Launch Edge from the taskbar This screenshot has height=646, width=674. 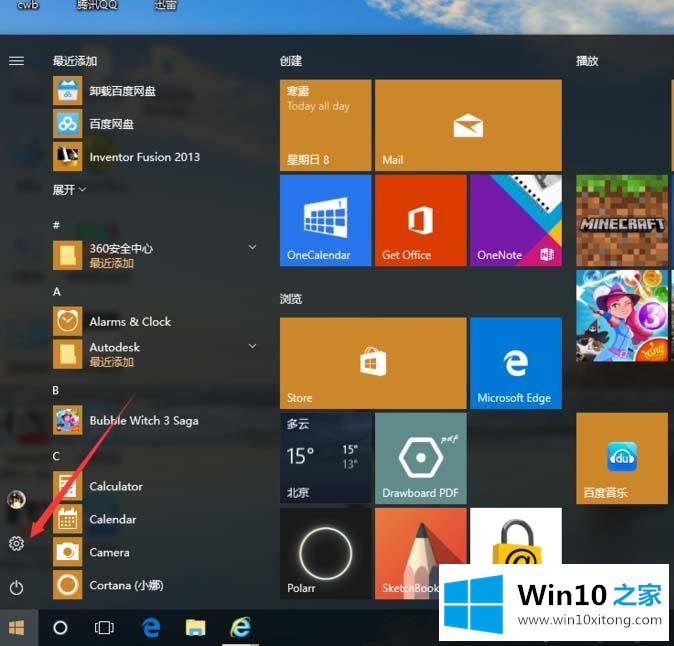point(151,628)
